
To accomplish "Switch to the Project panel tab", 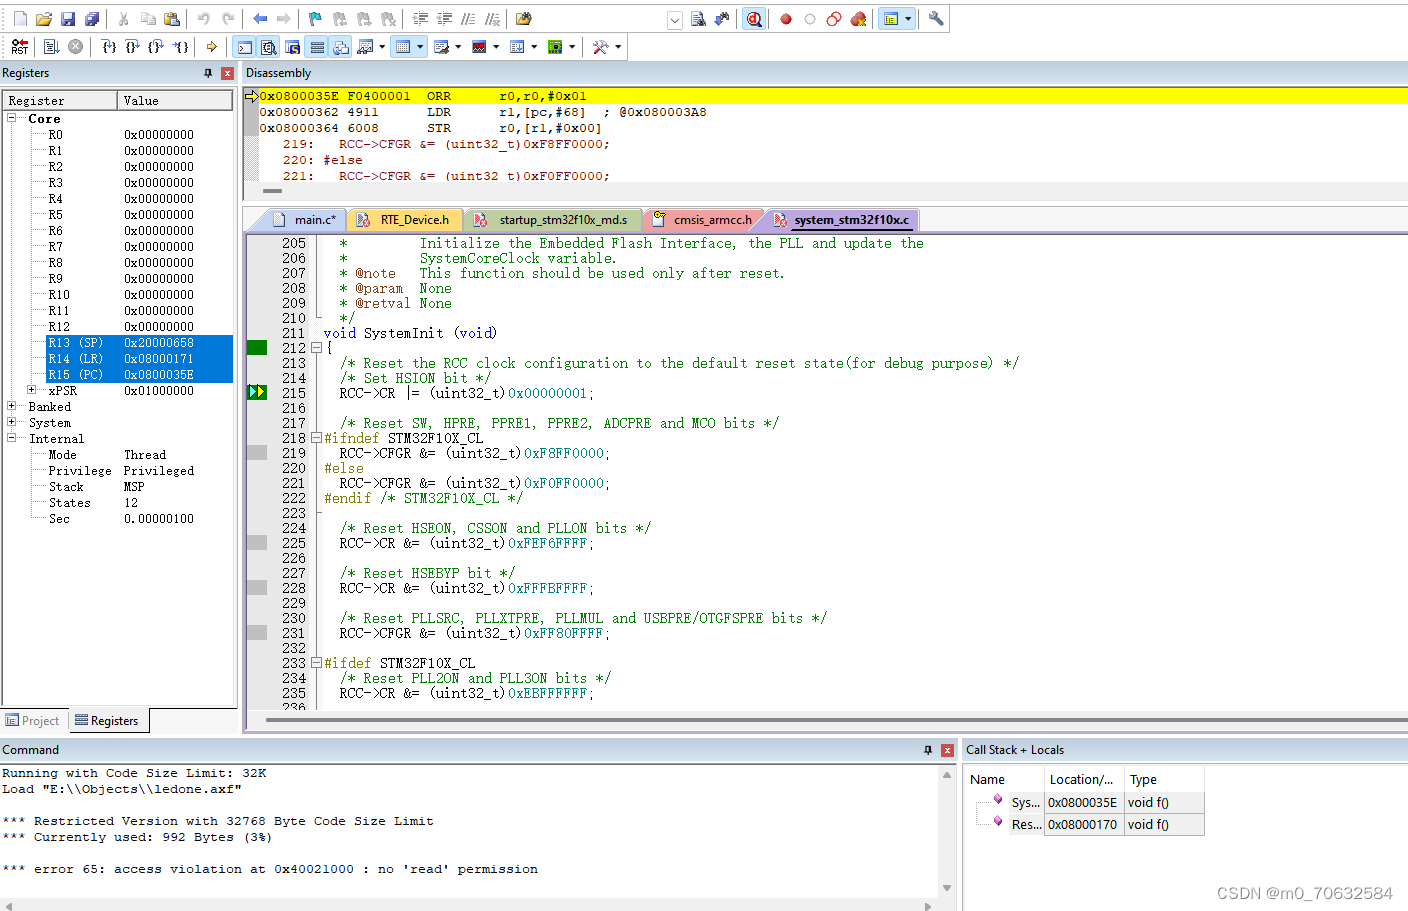I will (33, 721).
